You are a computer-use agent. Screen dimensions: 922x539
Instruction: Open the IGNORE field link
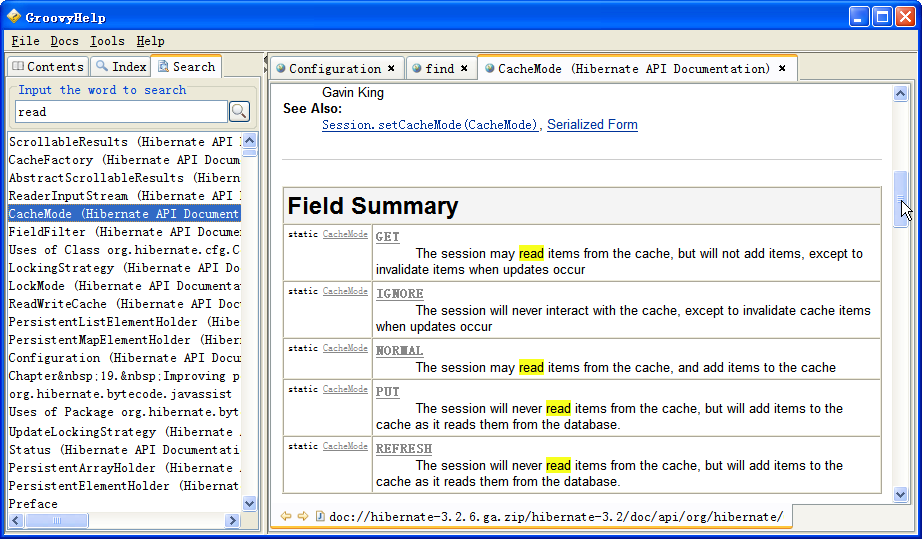(400, 294)
